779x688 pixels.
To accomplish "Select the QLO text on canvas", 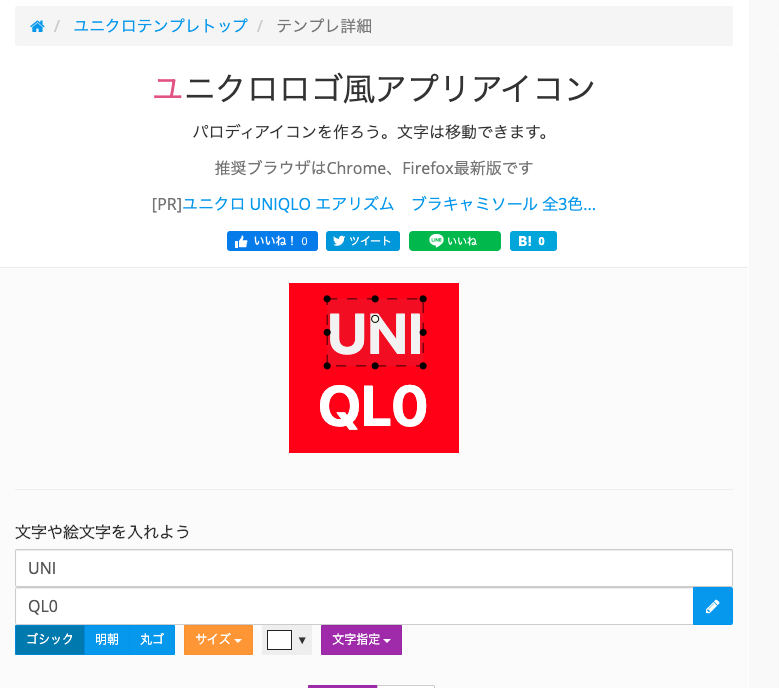I will pos(373,406).
